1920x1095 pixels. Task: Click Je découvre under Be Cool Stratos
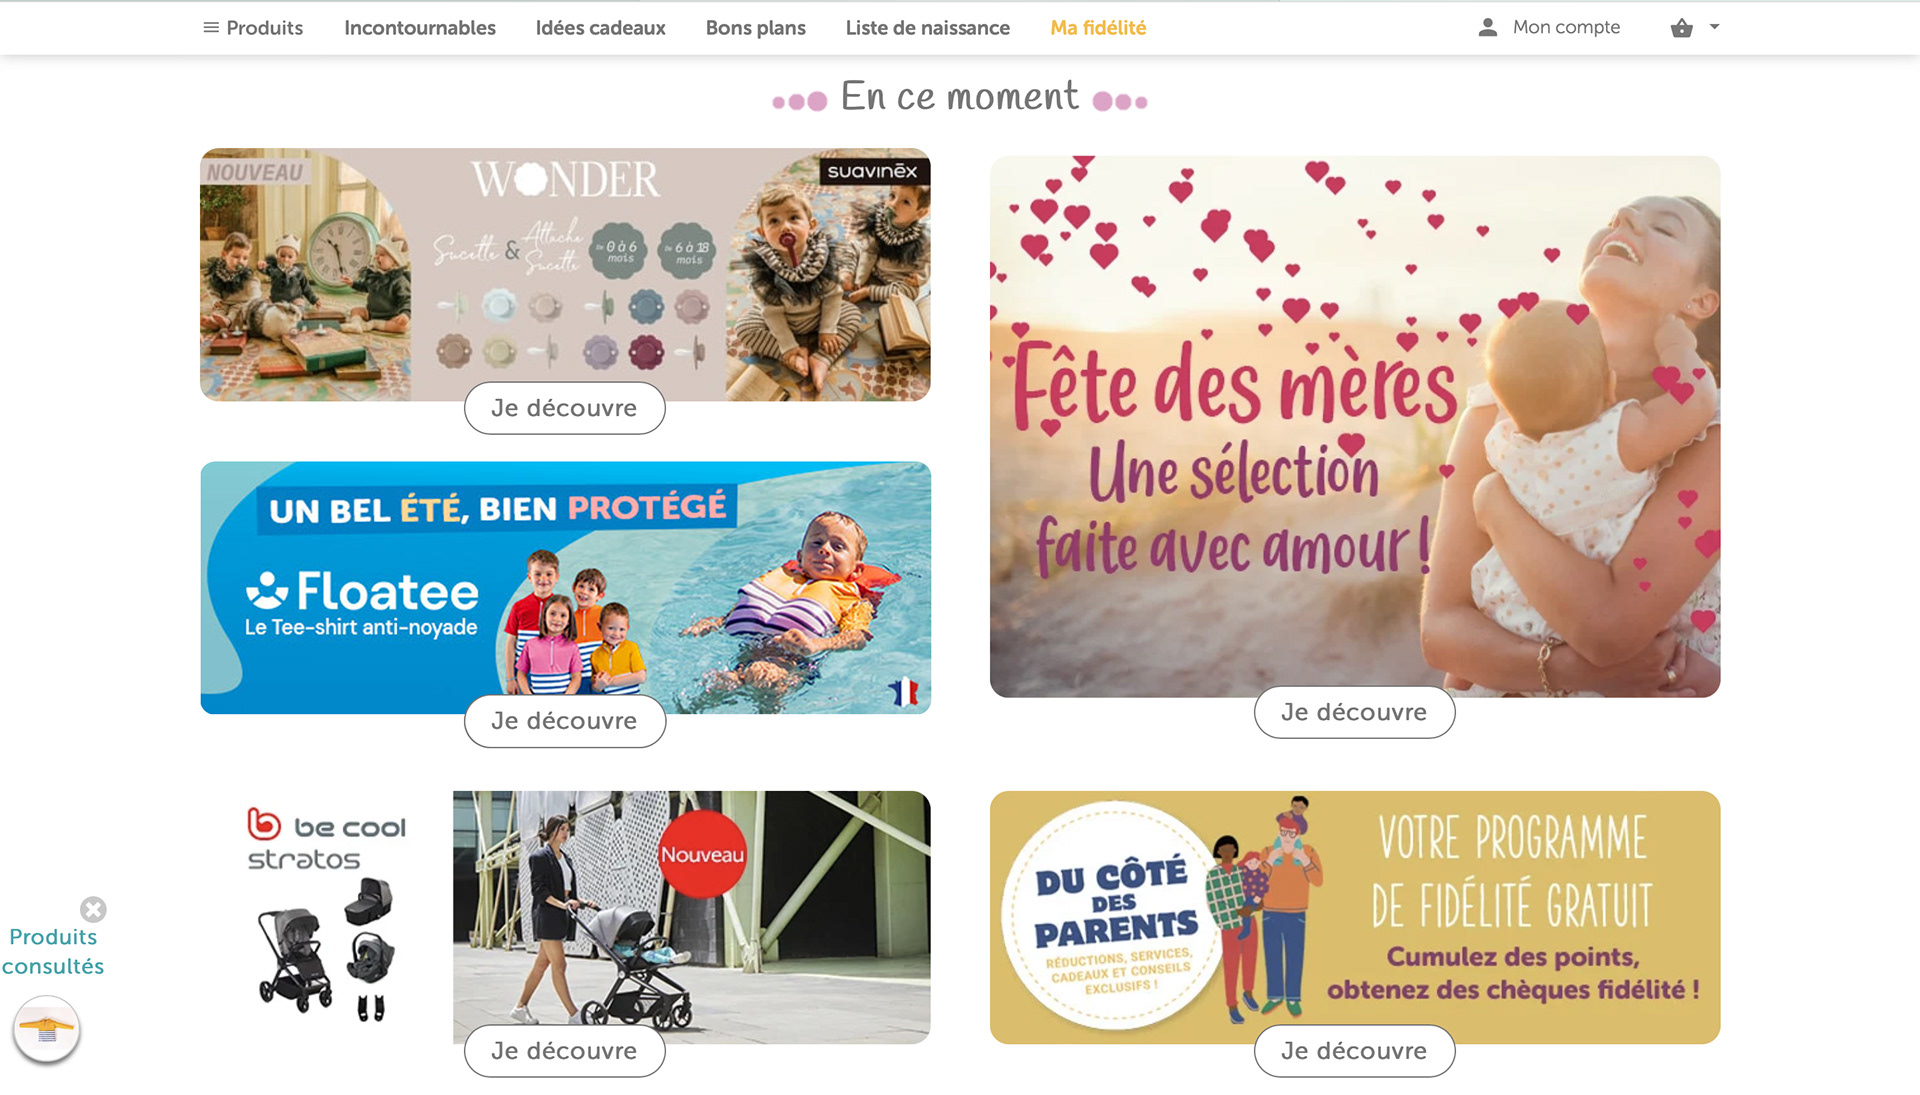point(564,1051)
